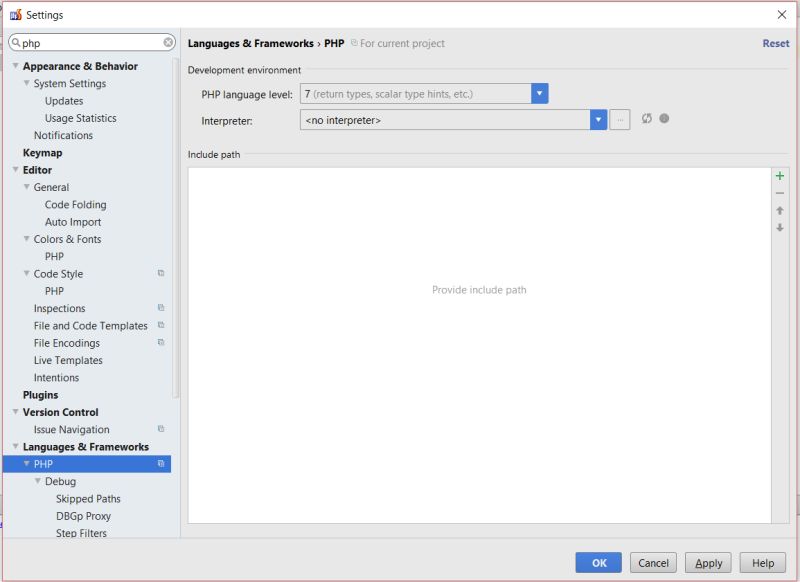Reload interpreter list with refresh icon
Image resolution: width=800 pixels, height=582 pixels.
648,118
